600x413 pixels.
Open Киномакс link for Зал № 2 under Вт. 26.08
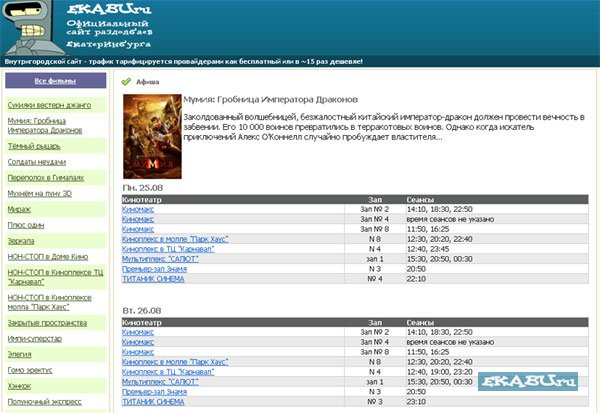click(x=138, y=332)
